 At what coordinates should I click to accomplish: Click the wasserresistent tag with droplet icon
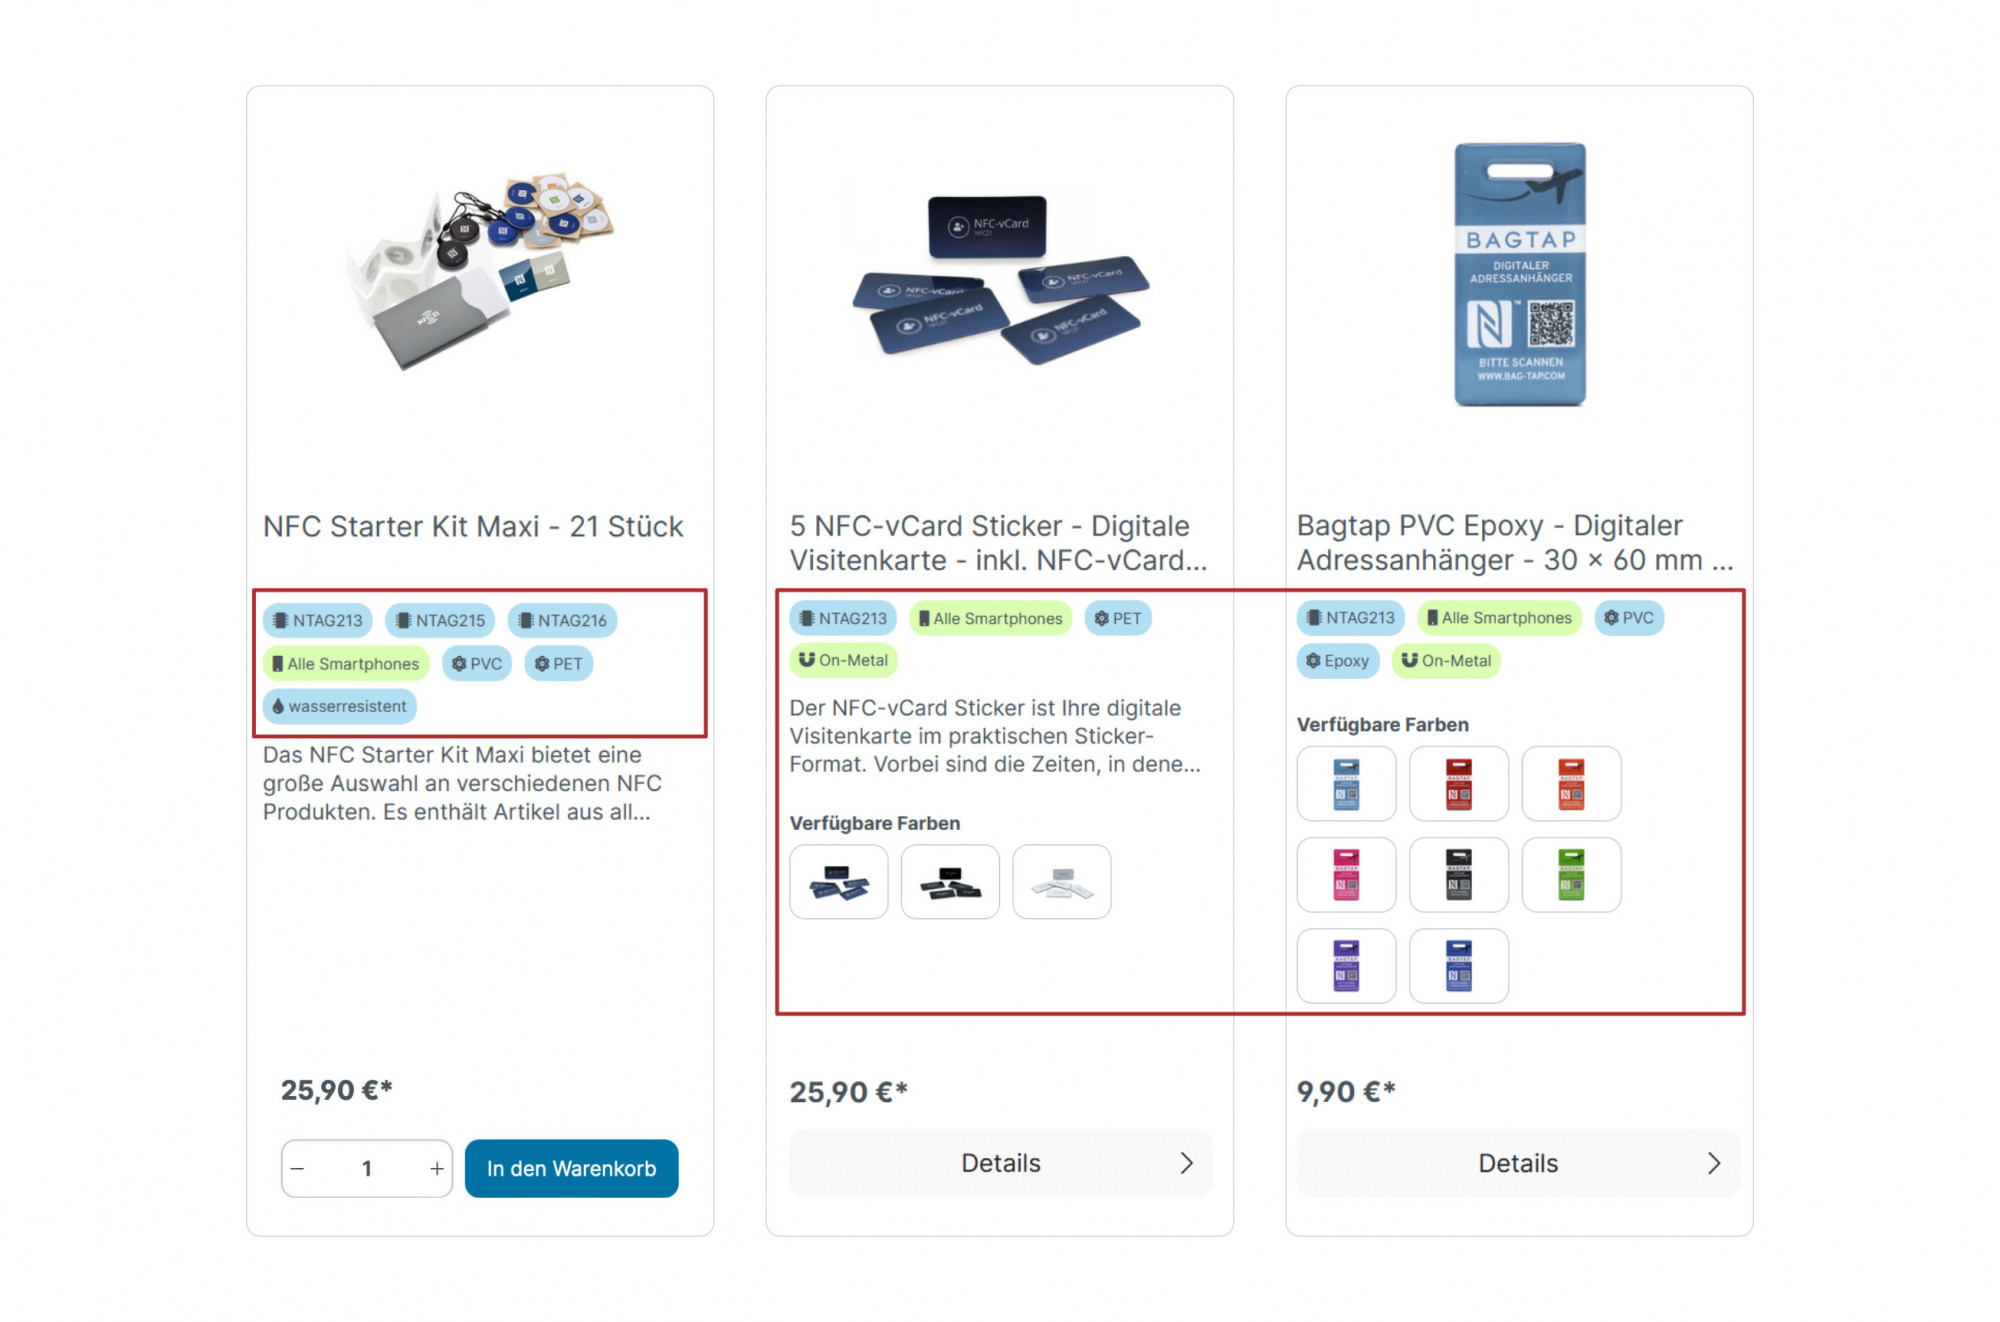(340, 706)
